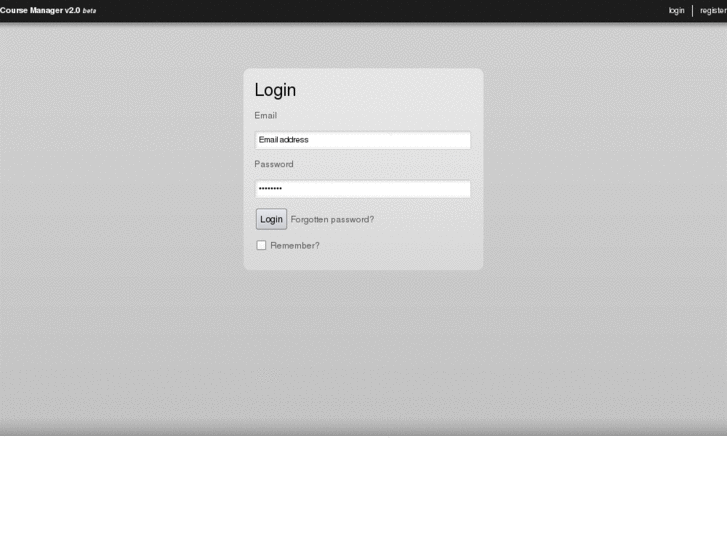The height and width of the screenshot is (545, 727).
Task: Open the login link in top bar
Action: pos(676,10)
